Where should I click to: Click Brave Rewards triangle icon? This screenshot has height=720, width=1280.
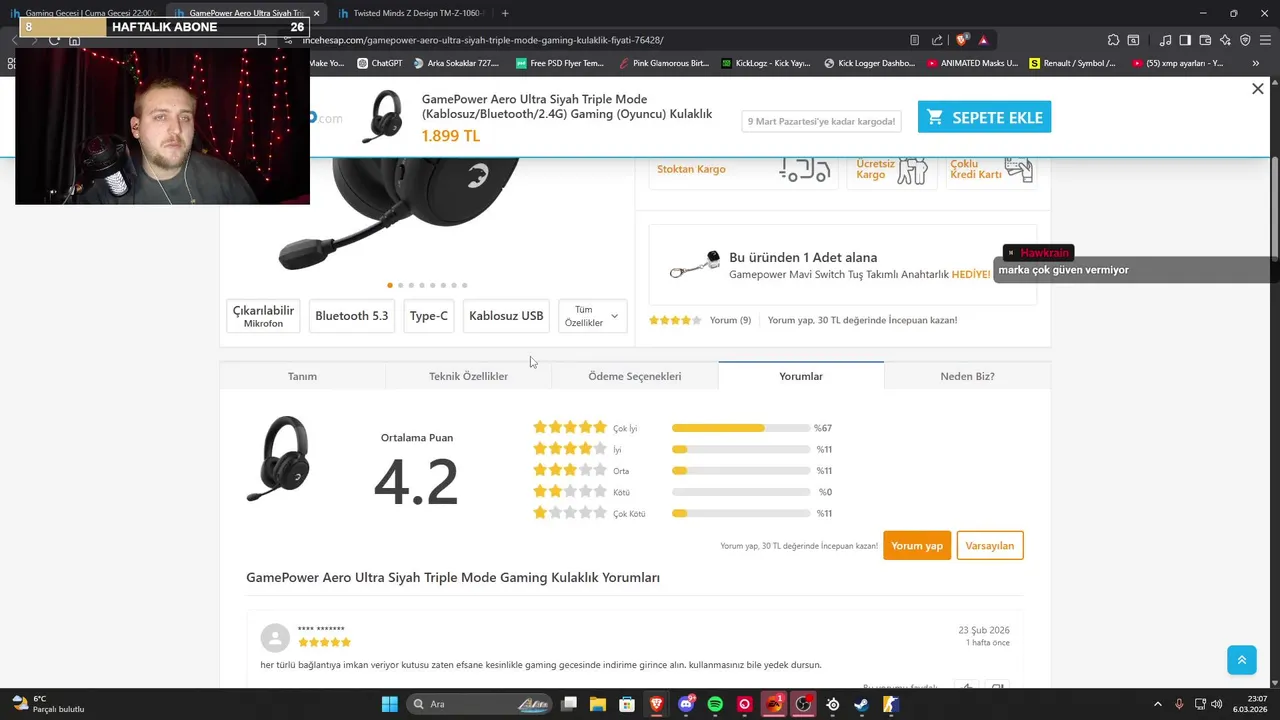pyautogui.click(x=984, y=40)
